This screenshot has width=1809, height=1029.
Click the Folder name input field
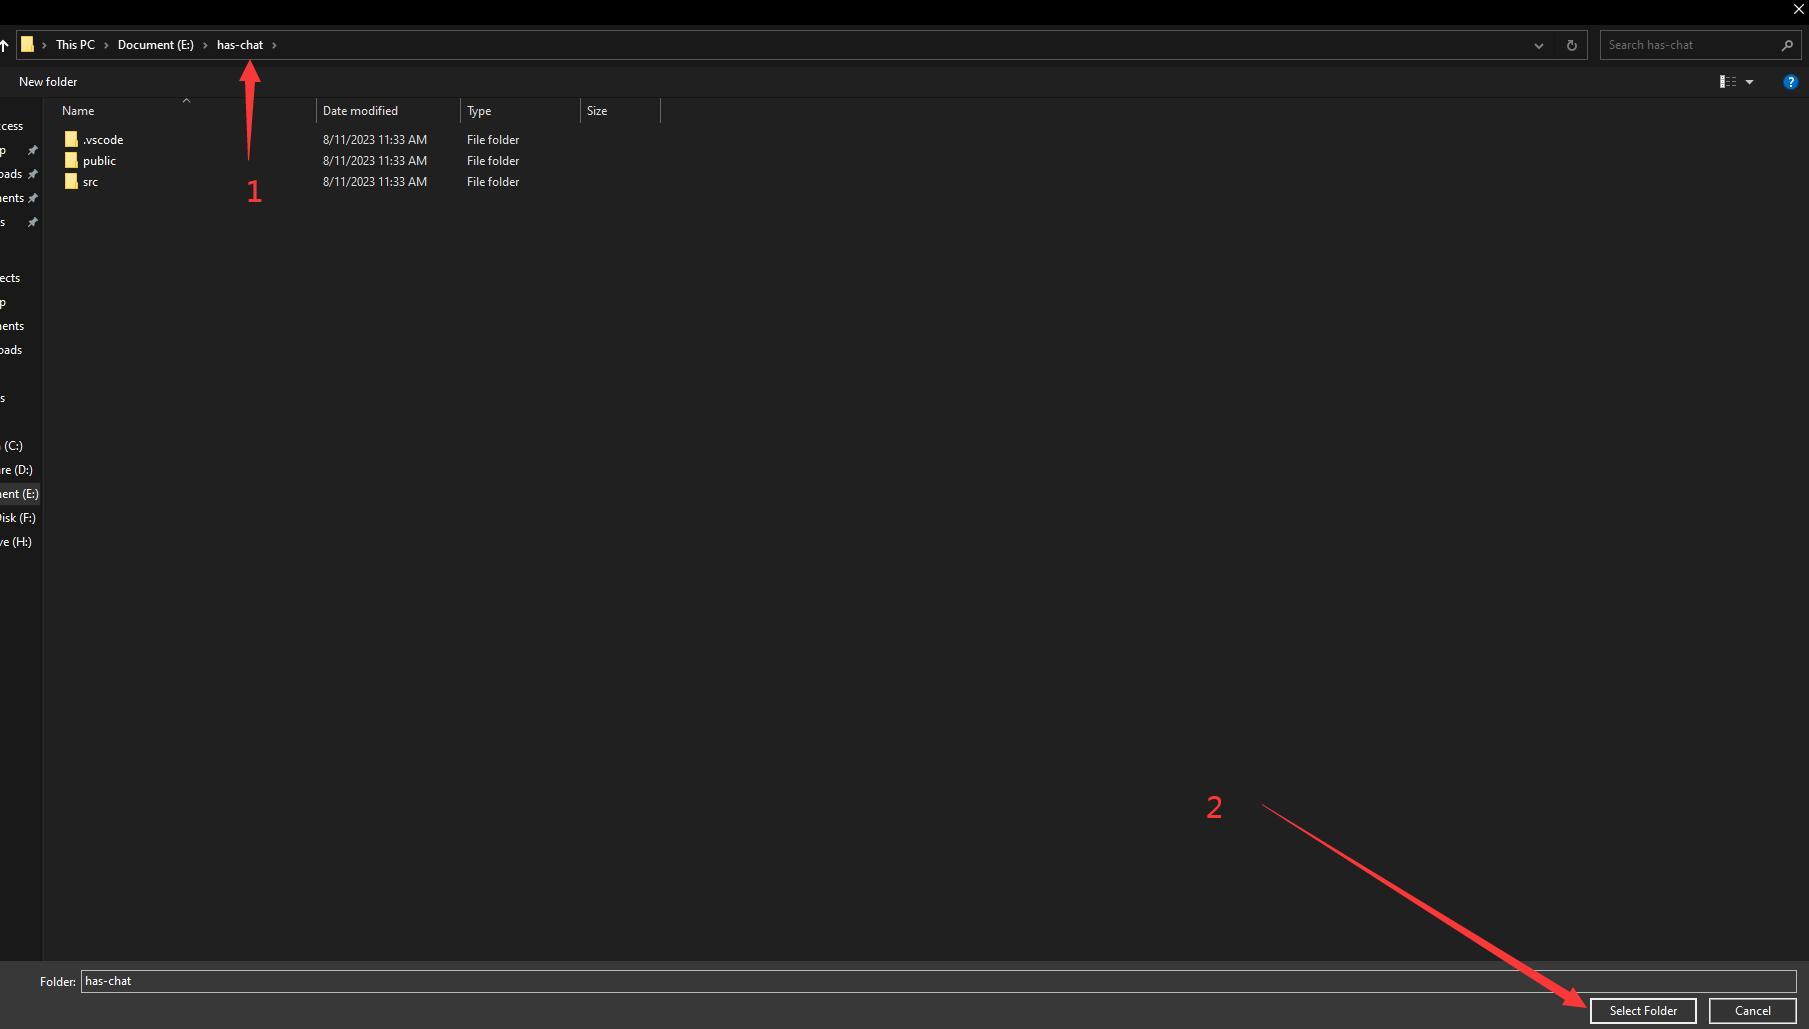[938, 981]
